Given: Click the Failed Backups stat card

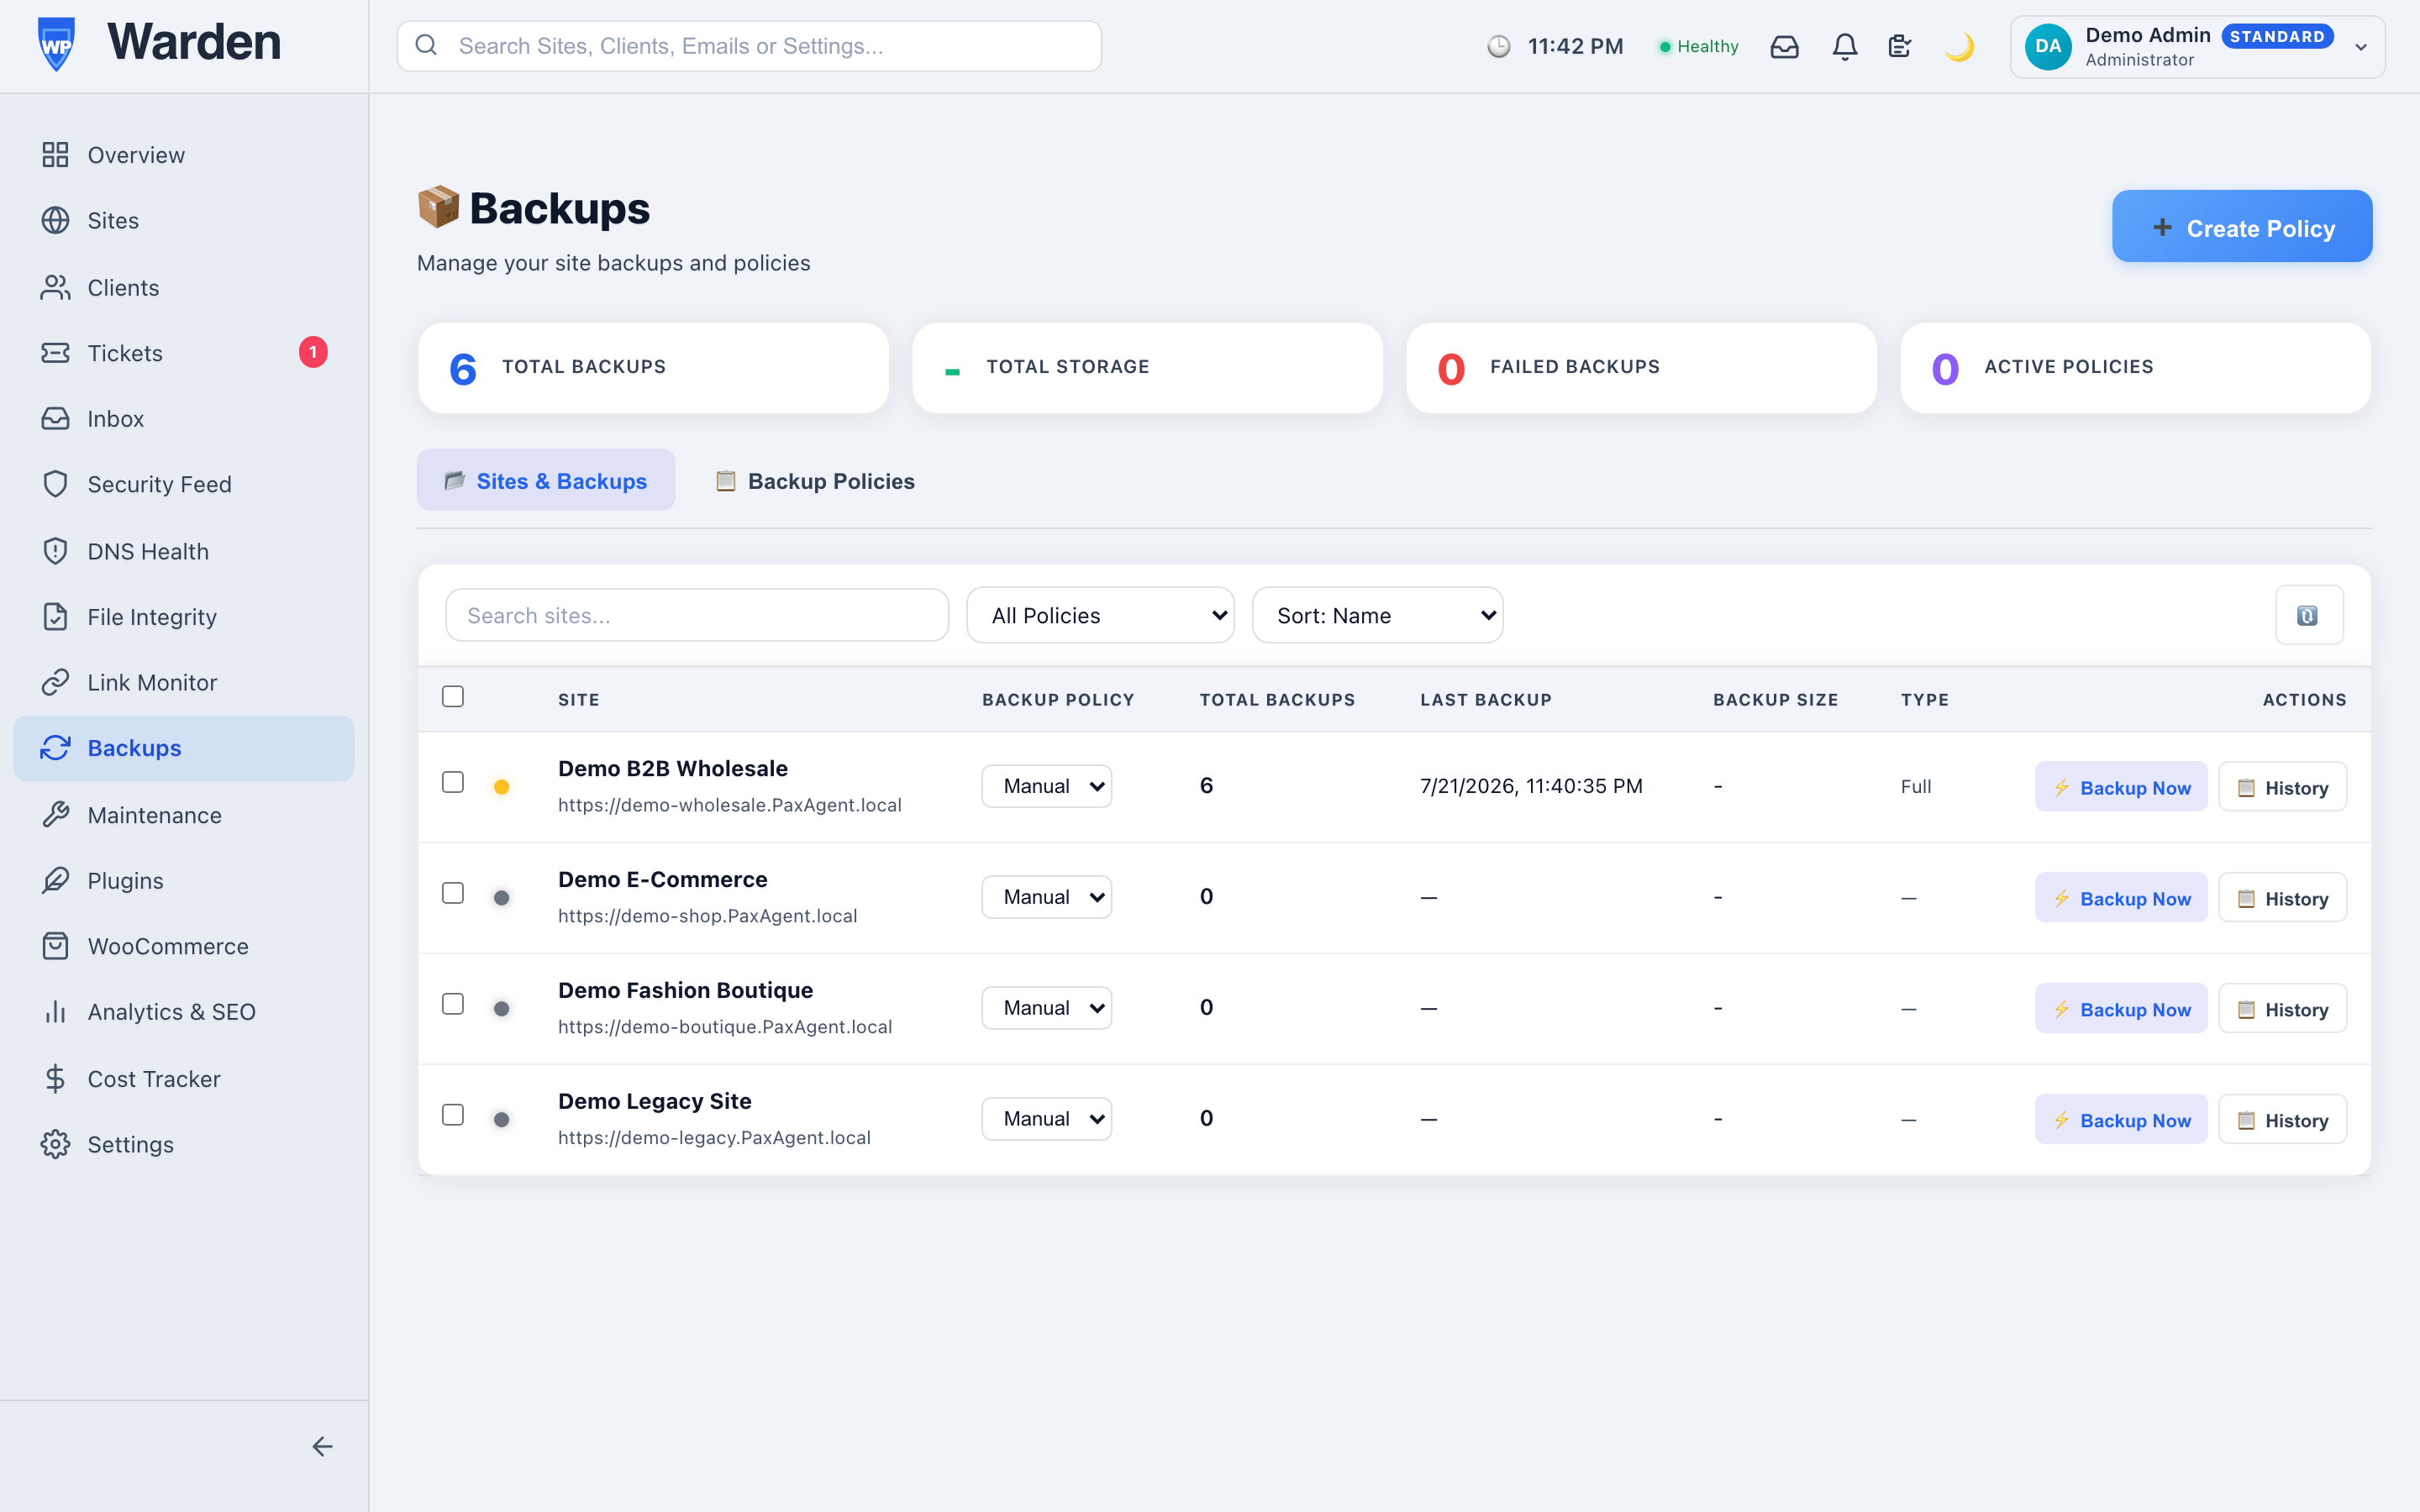Looking at the screenshot, I should 1641,367.
